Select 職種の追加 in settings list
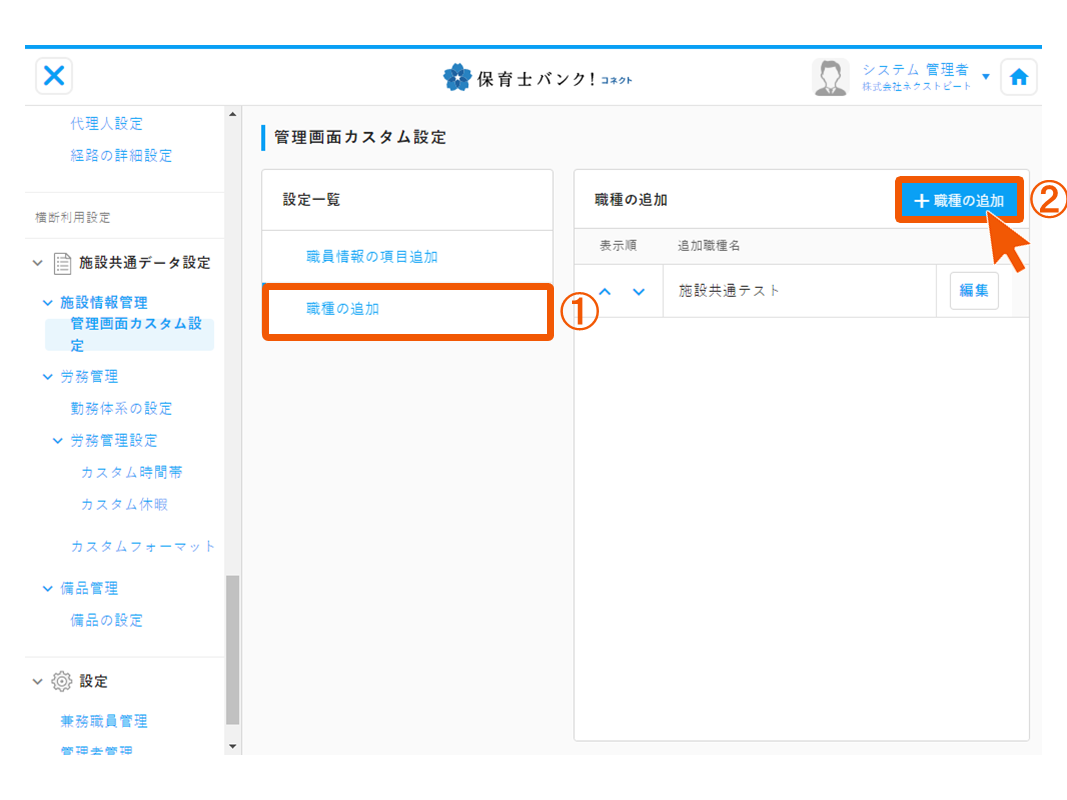Screen dimensions: 1067x800 click(x=343, y=309)
